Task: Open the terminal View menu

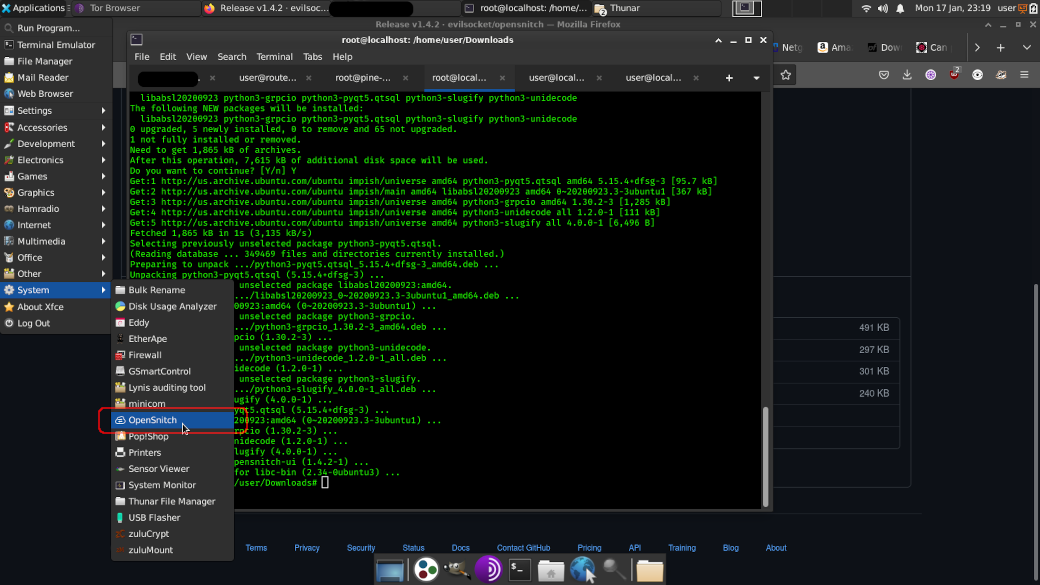Action: [196, 57]
